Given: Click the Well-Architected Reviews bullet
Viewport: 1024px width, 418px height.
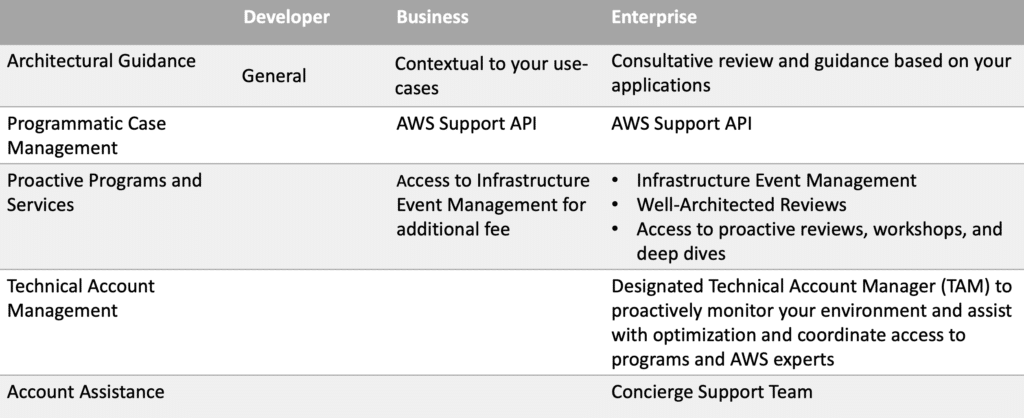Looking at the screenshot, I should click(x=741, y=204).
